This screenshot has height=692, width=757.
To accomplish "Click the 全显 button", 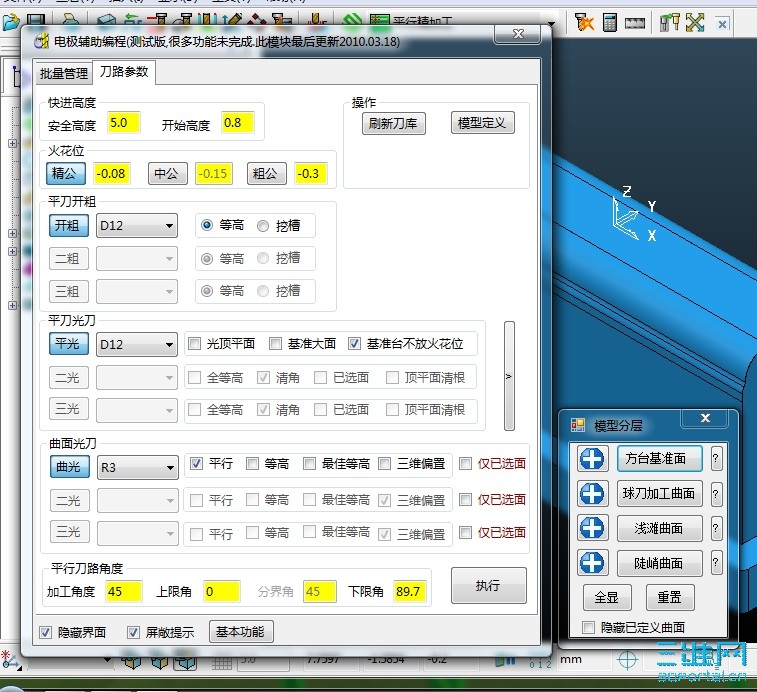I will (x=607, y=597).
